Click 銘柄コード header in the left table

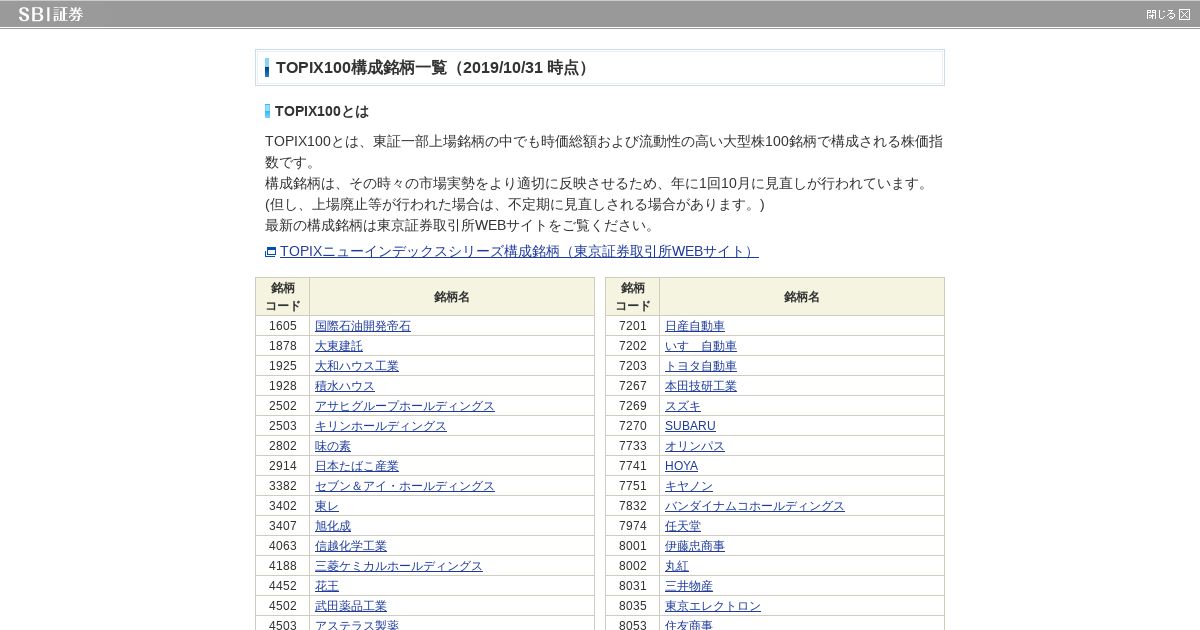tap(283, 297)
